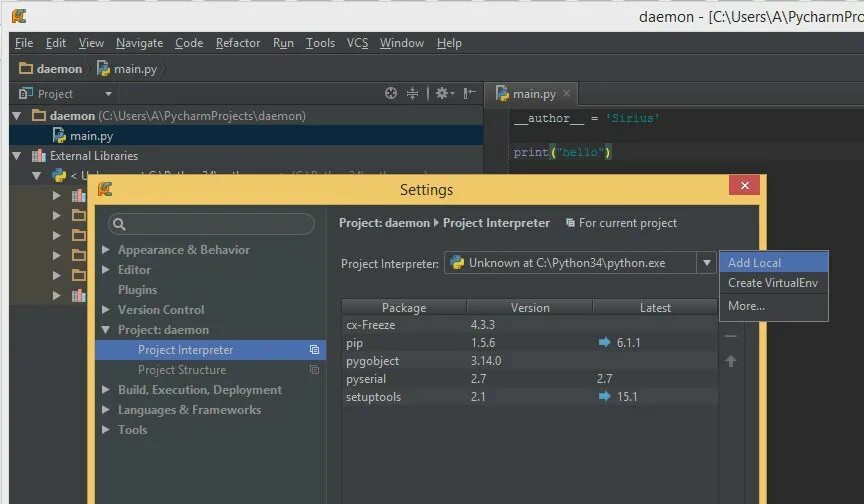Image resolution: width=864 pixels, height=504 pixels.
Task: Open the Navigate menu
Action: point(139,43)
